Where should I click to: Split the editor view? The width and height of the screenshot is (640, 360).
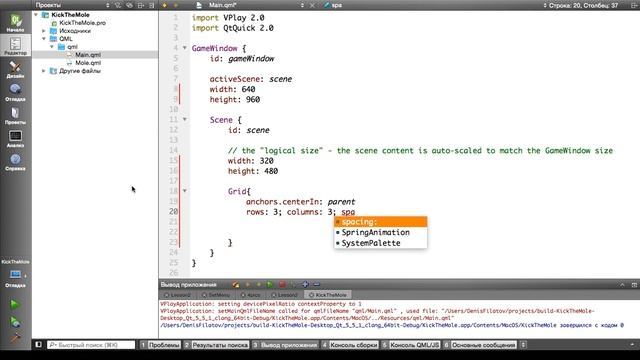[x=634, y=5]
